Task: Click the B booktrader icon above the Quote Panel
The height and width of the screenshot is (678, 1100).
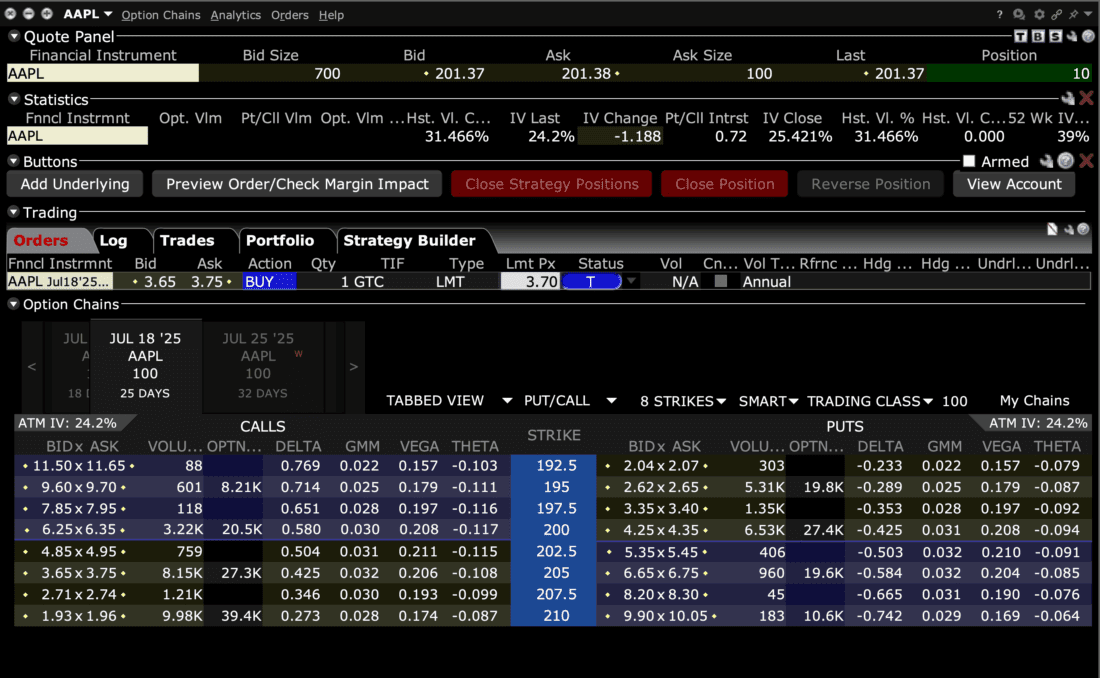Action: [x=1037, y=36]
